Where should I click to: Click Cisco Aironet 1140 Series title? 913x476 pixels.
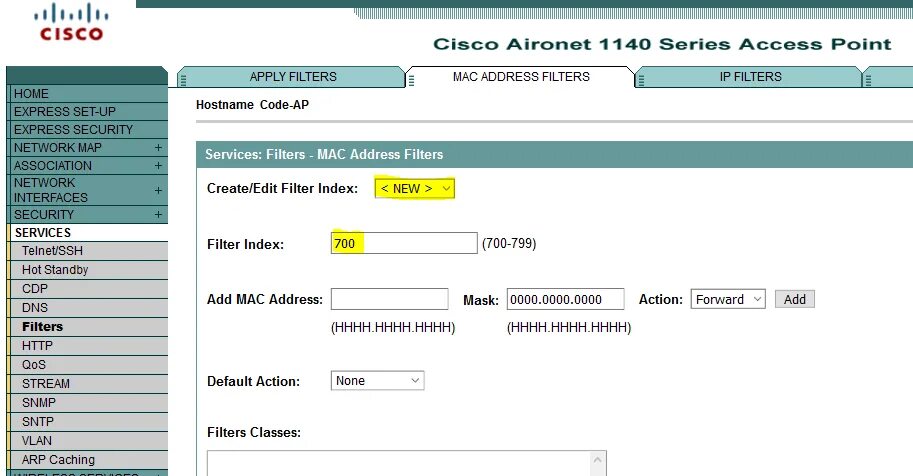click(662, 44)
